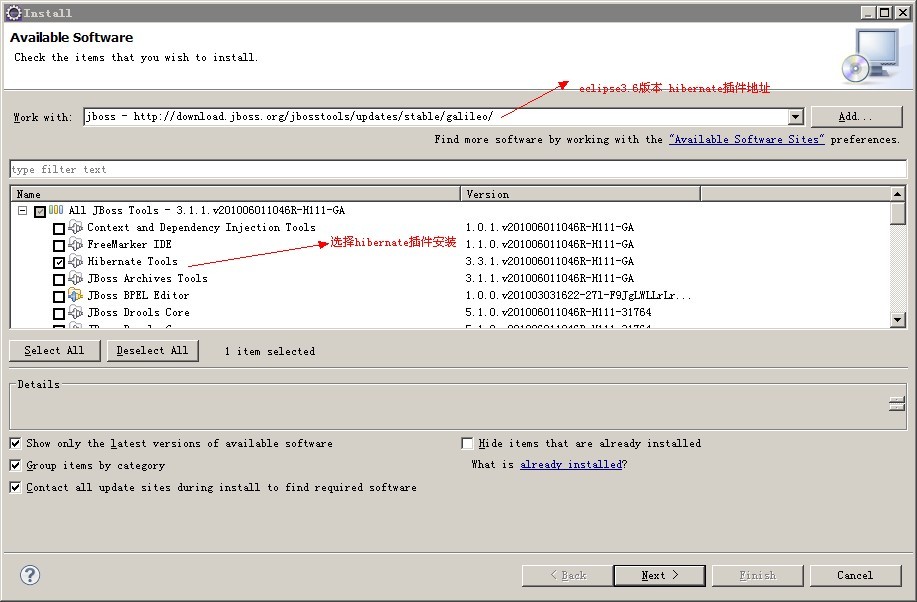Image resolution: width=917 pixels, height=602 pixels.
Task: Click the Hibernate Tools plugin icon
Action: pos(75,261)
